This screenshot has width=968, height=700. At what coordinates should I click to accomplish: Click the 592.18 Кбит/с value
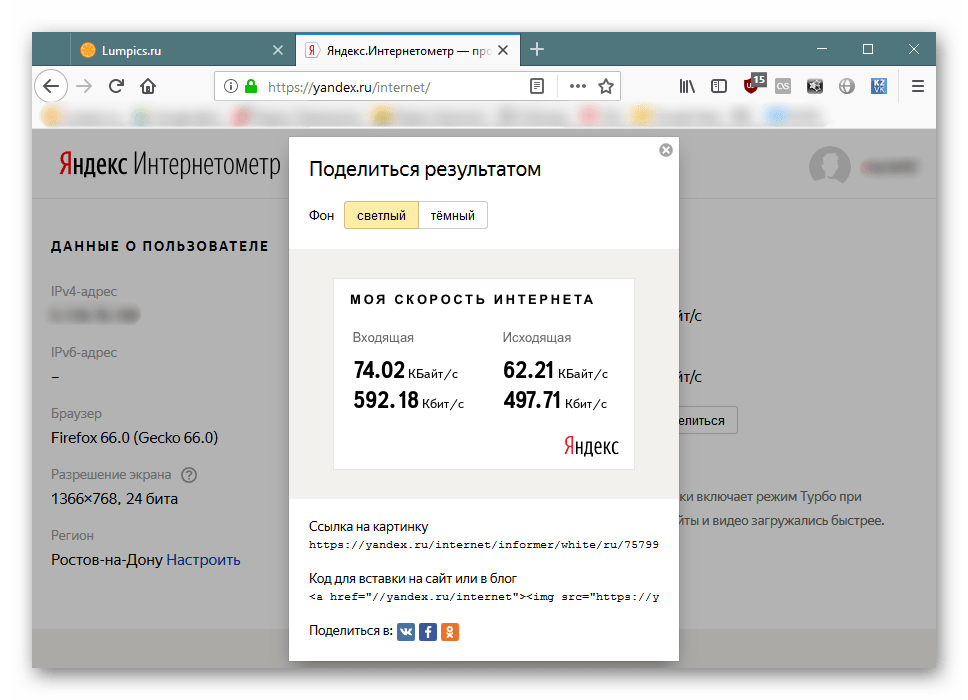pos(409,400)
